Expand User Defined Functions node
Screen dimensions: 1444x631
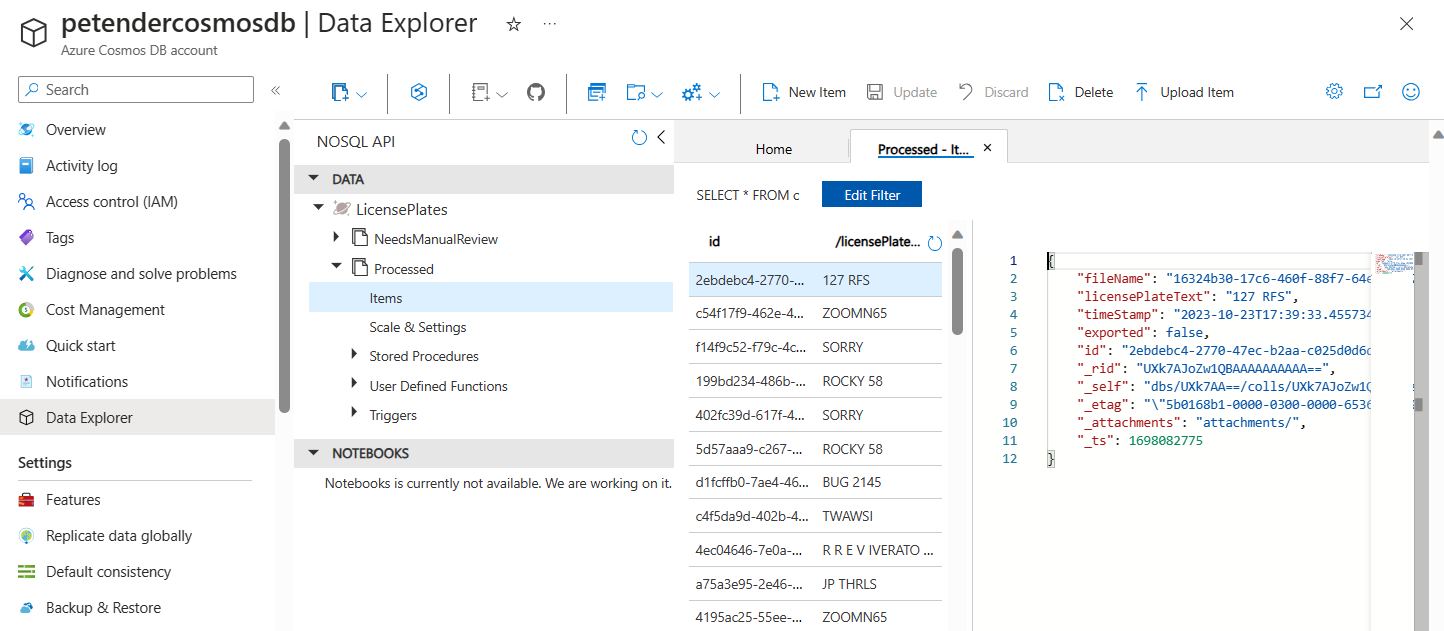[354, 385]
